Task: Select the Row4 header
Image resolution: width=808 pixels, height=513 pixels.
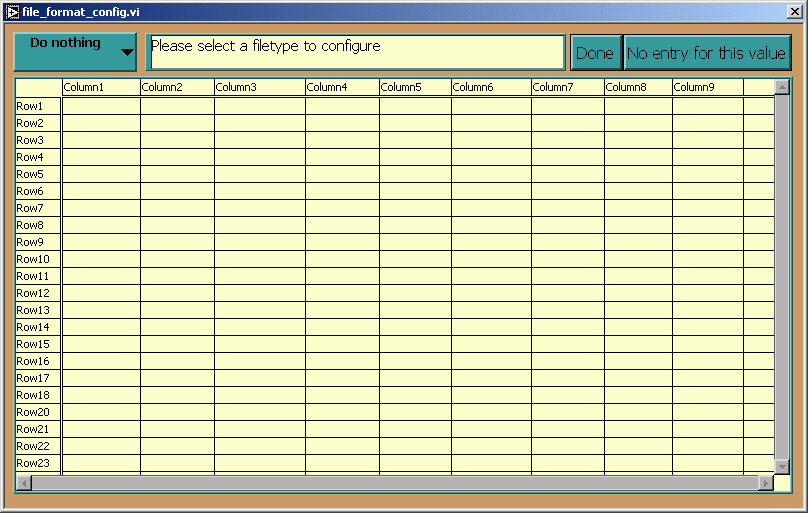Action: pyautogui.click(x=38, y=157)
